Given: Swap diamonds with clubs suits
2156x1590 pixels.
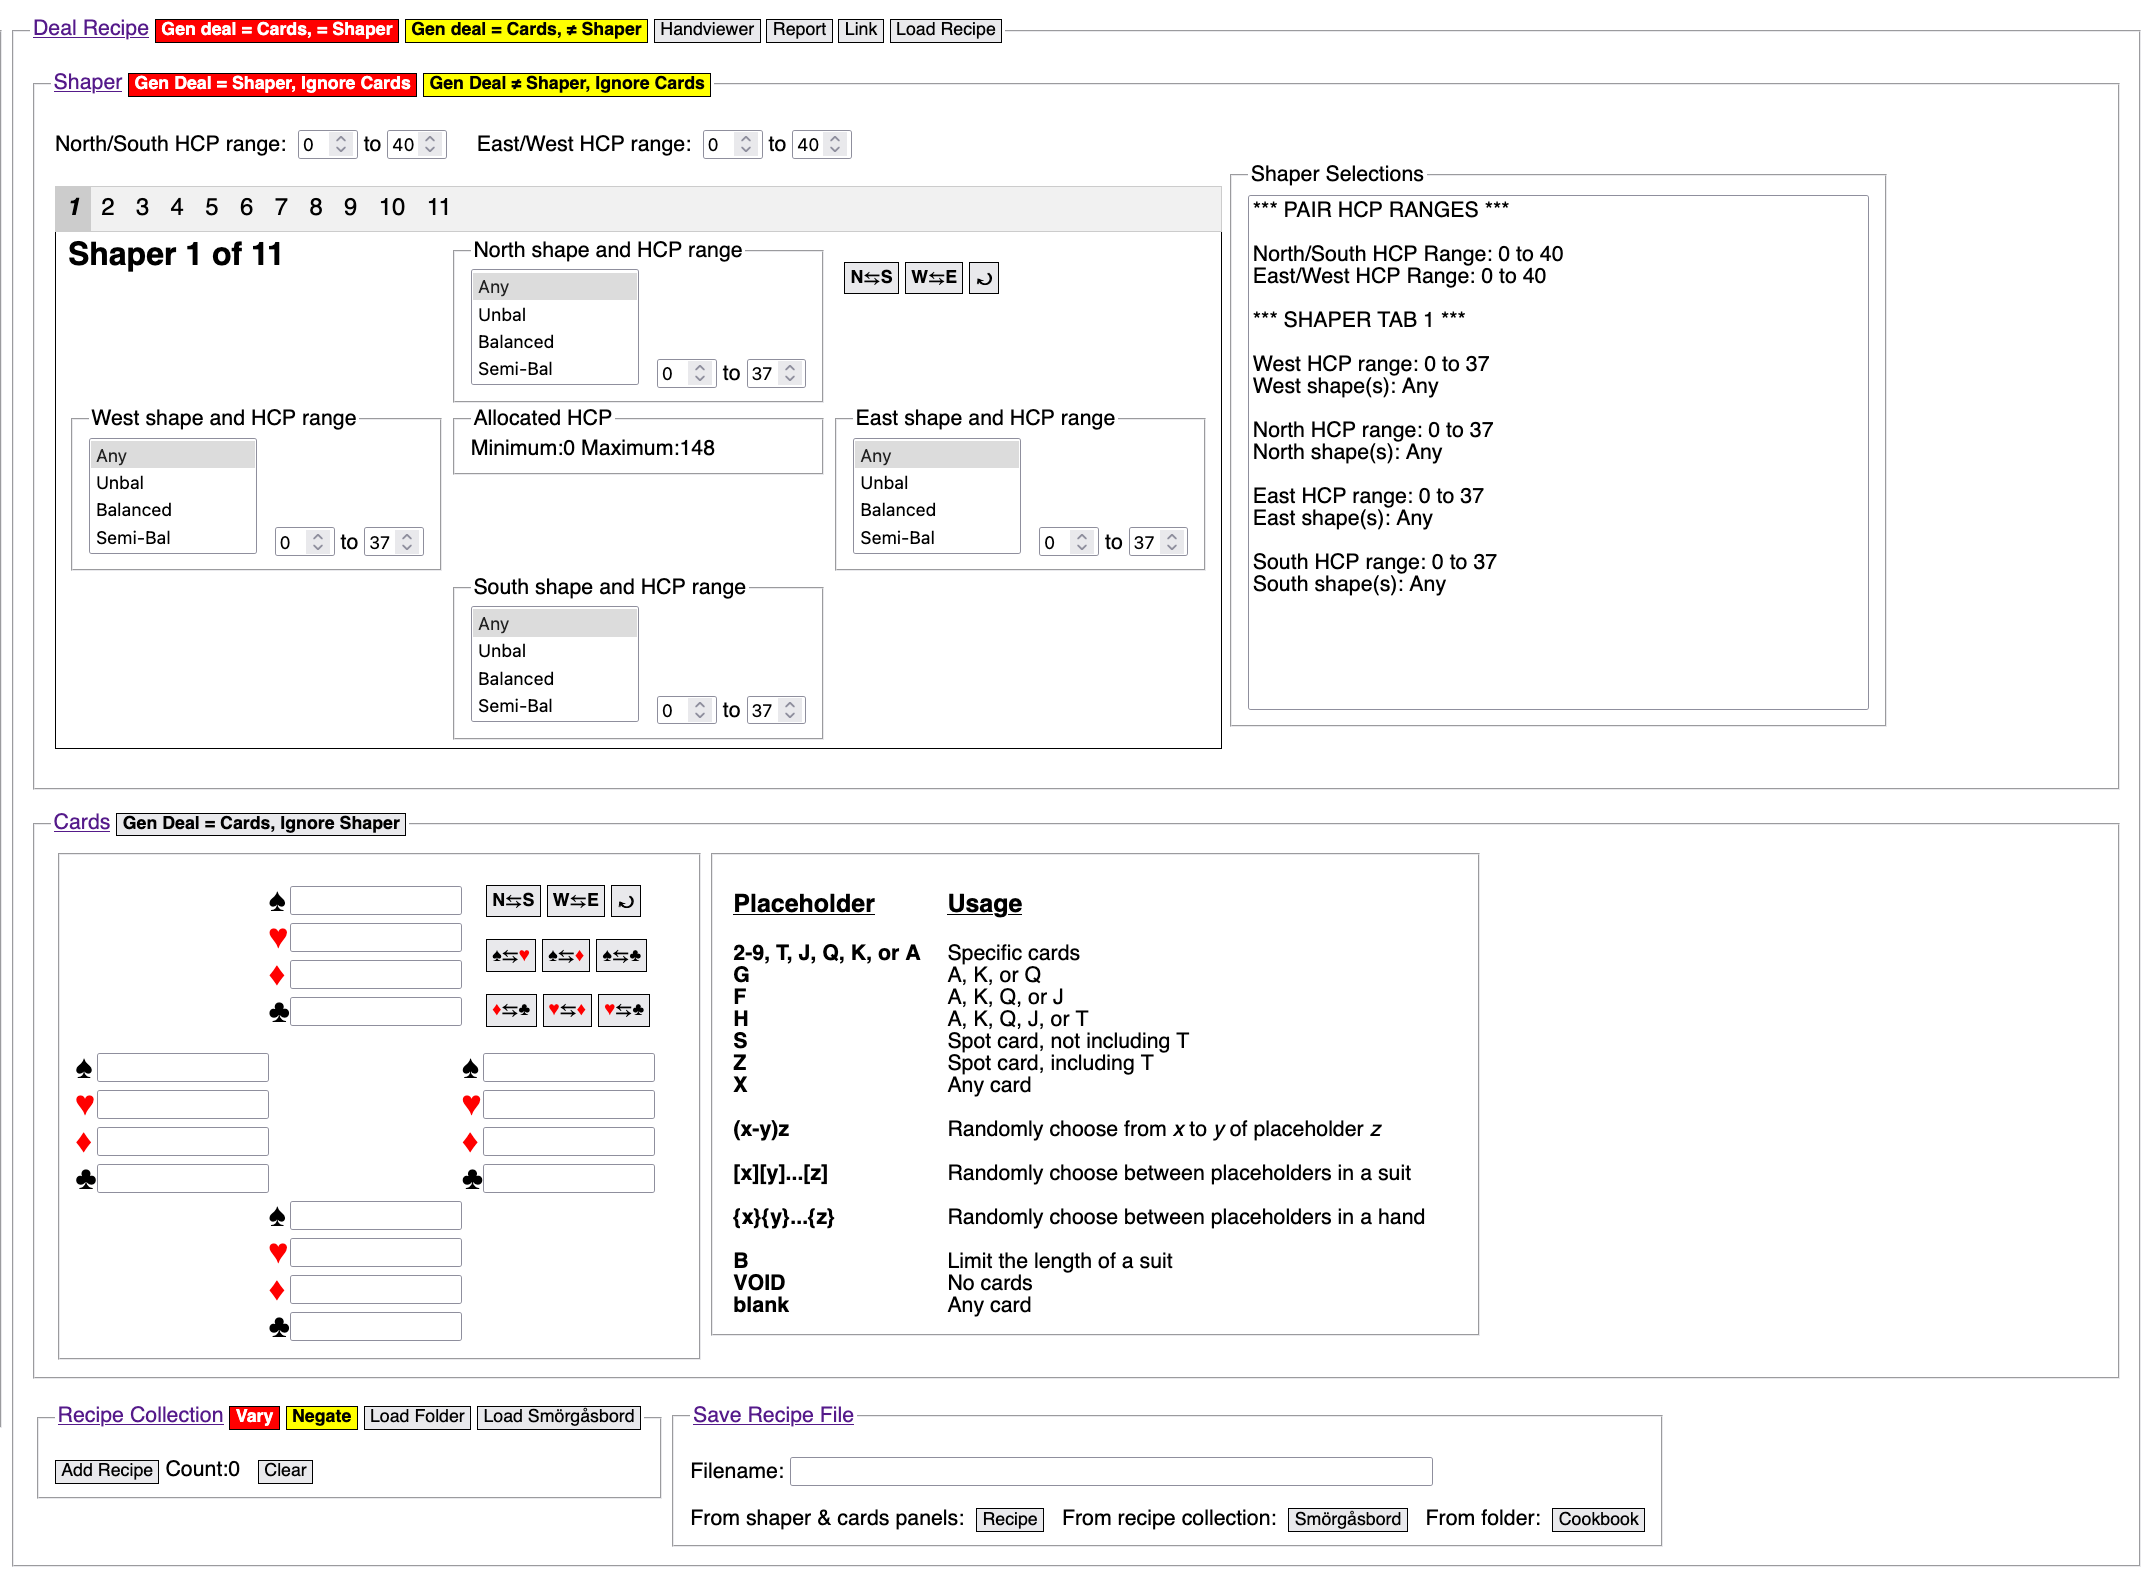Looking at the screenshot, I should 511,1010.
